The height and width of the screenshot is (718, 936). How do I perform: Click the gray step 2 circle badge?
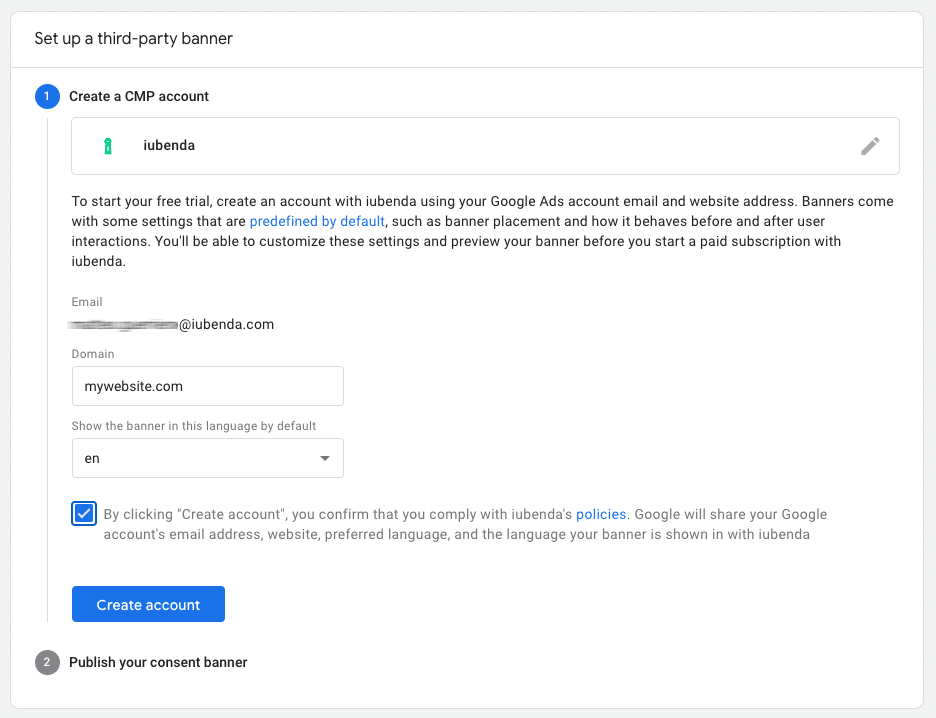pos(47,662)
